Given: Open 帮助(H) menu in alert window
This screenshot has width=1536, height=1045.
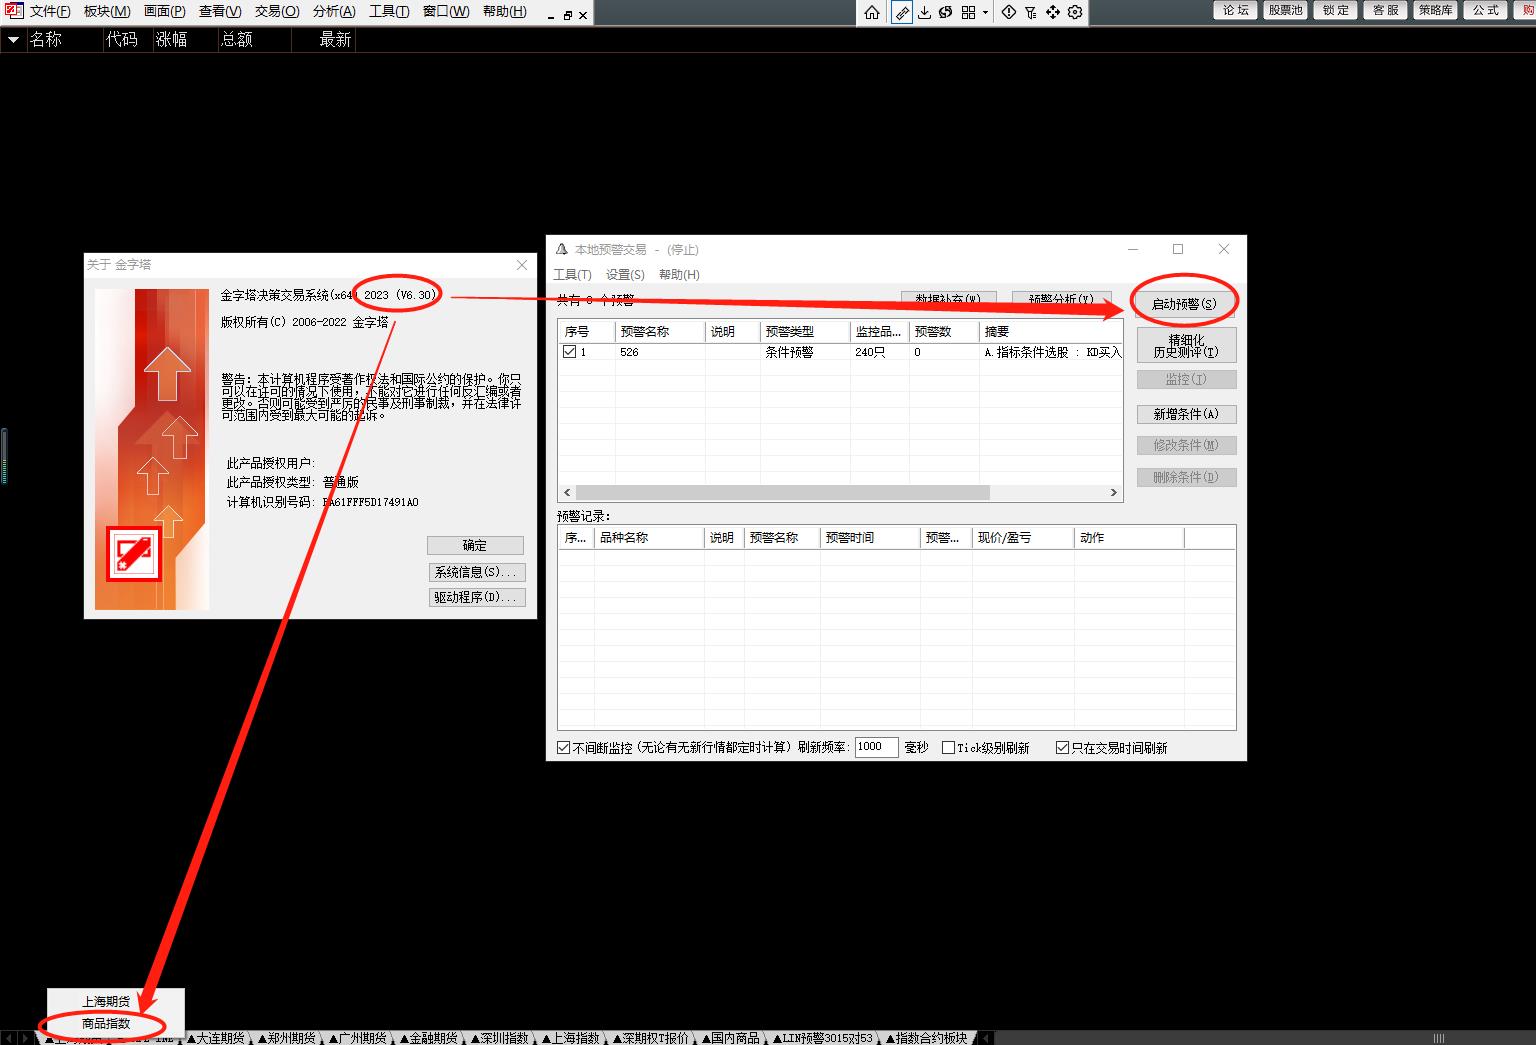Looking at the screenshot, I should (679, 275).
